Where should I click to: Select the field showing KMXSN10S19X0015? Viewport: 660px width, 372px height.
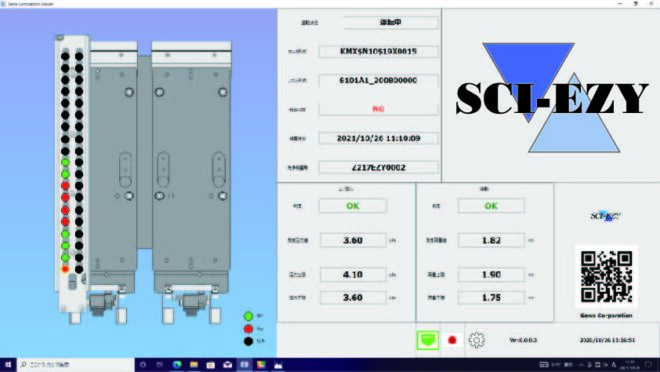pyautogui.click(x=378, y=51)
